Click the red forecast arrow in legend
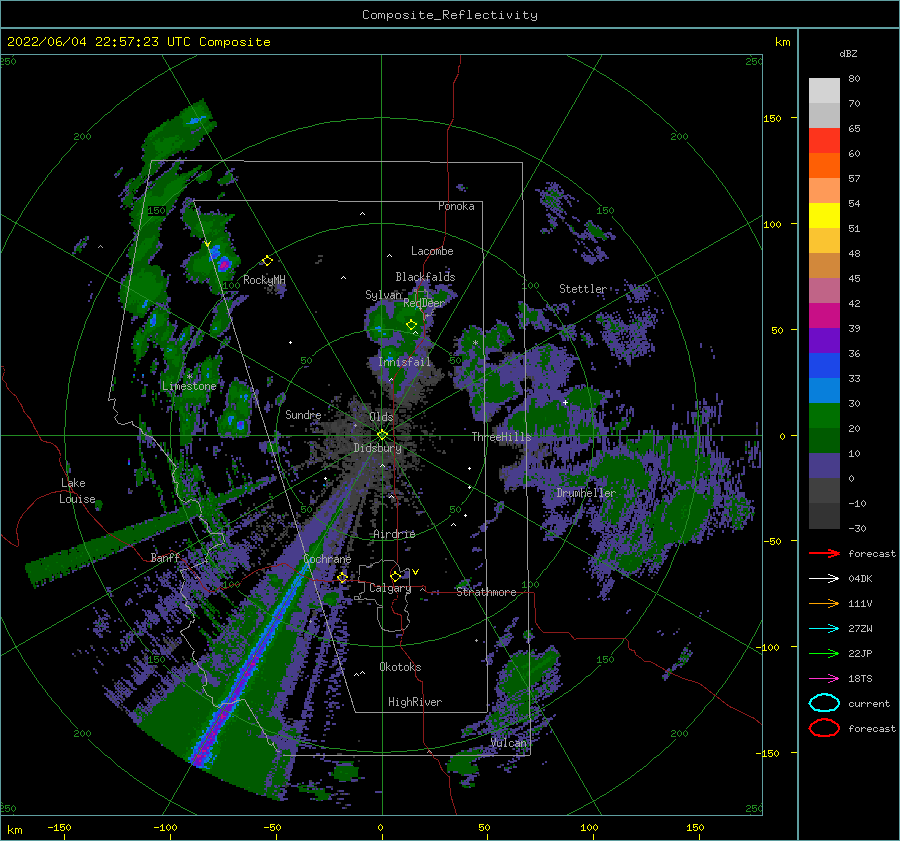Viewport: 900px width, 841px height. point(824,553)
